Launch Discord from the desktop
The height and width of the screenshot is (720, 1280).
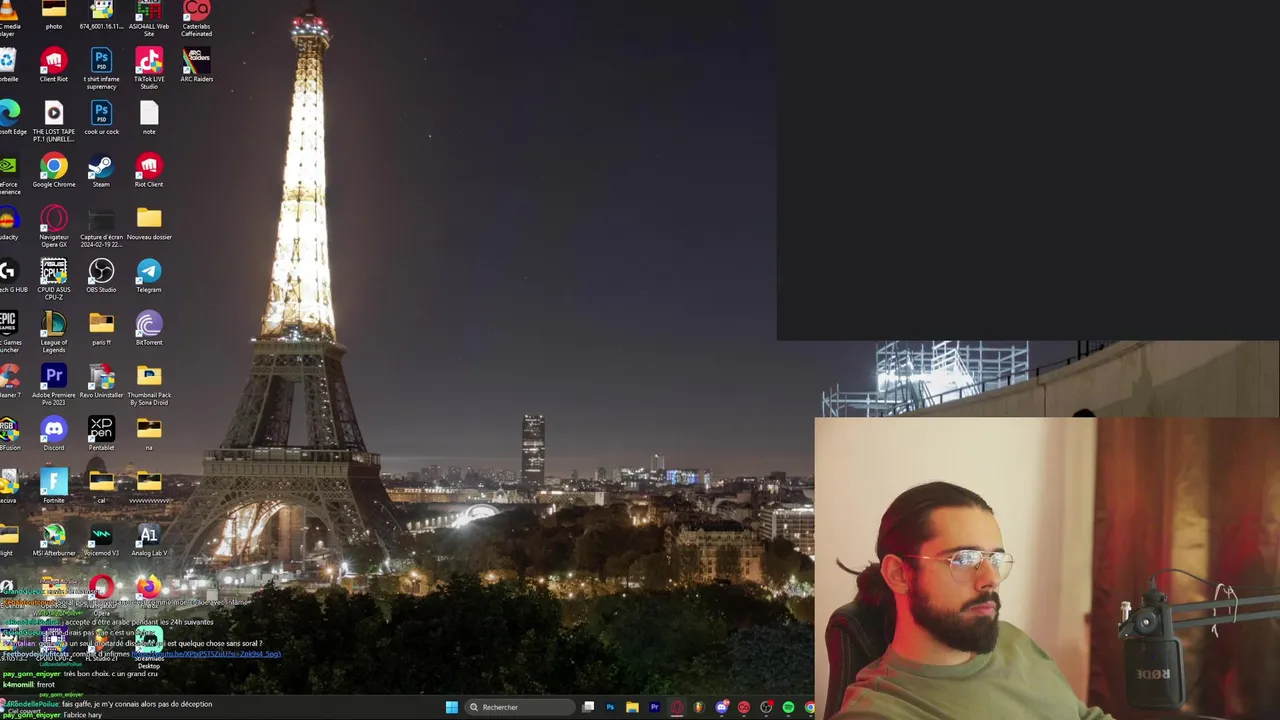point(54,434)
